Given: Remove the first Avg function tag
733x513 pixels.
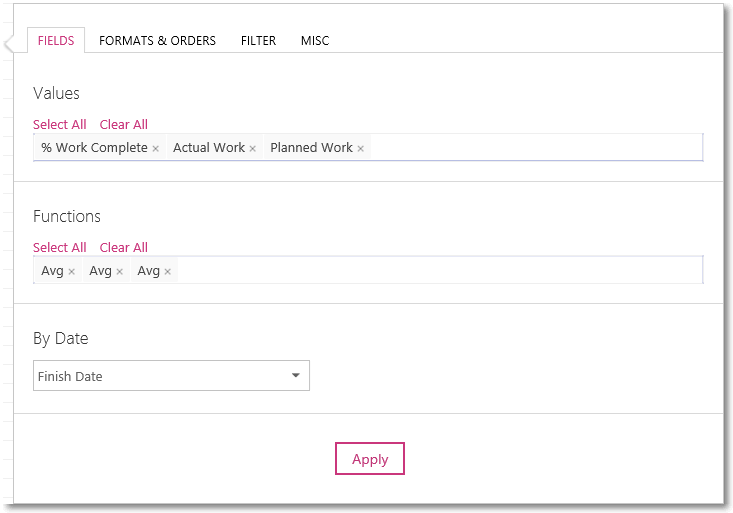Looking at the screenshot, I should click(72, 272).
